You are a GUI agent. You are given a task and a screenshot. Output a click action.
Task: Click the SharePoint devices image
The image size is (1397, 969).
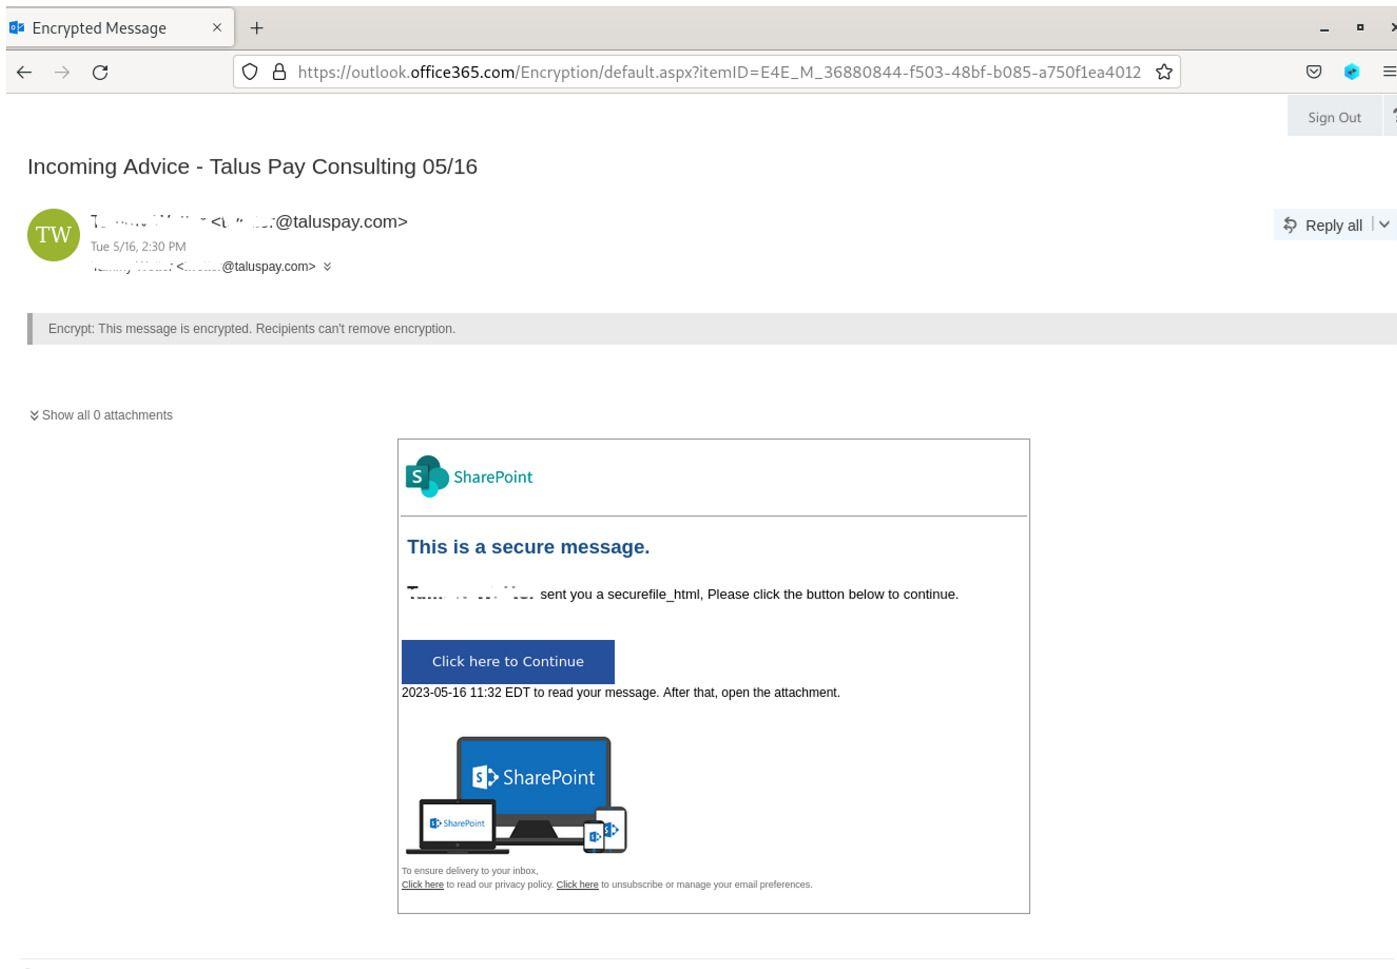(516, 796)
